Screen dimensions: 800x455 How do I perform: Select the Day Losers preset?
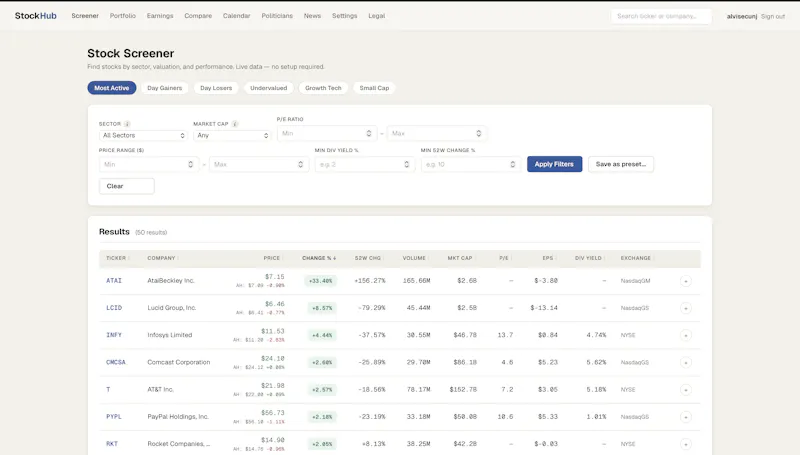pos(216,88)
